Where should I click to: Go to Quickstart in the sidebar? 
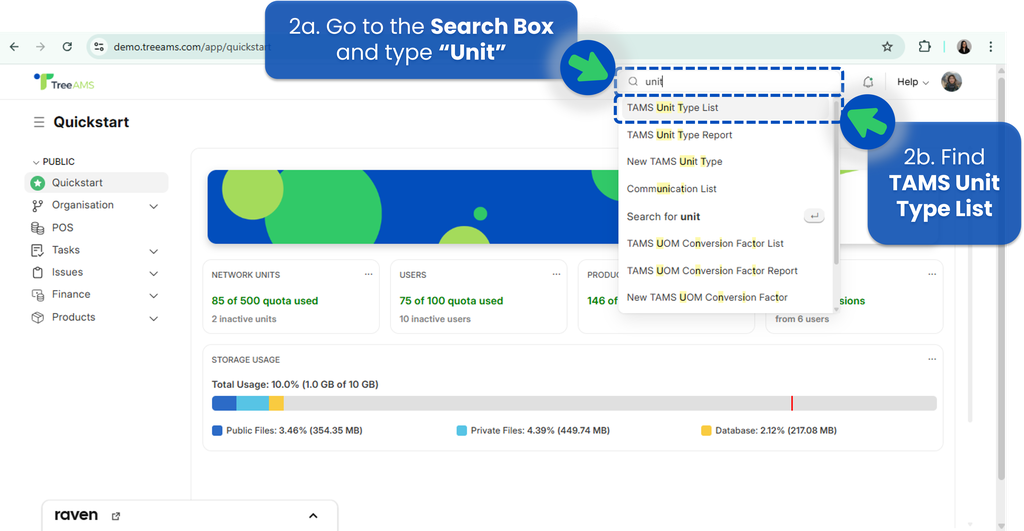pos(77,183)
